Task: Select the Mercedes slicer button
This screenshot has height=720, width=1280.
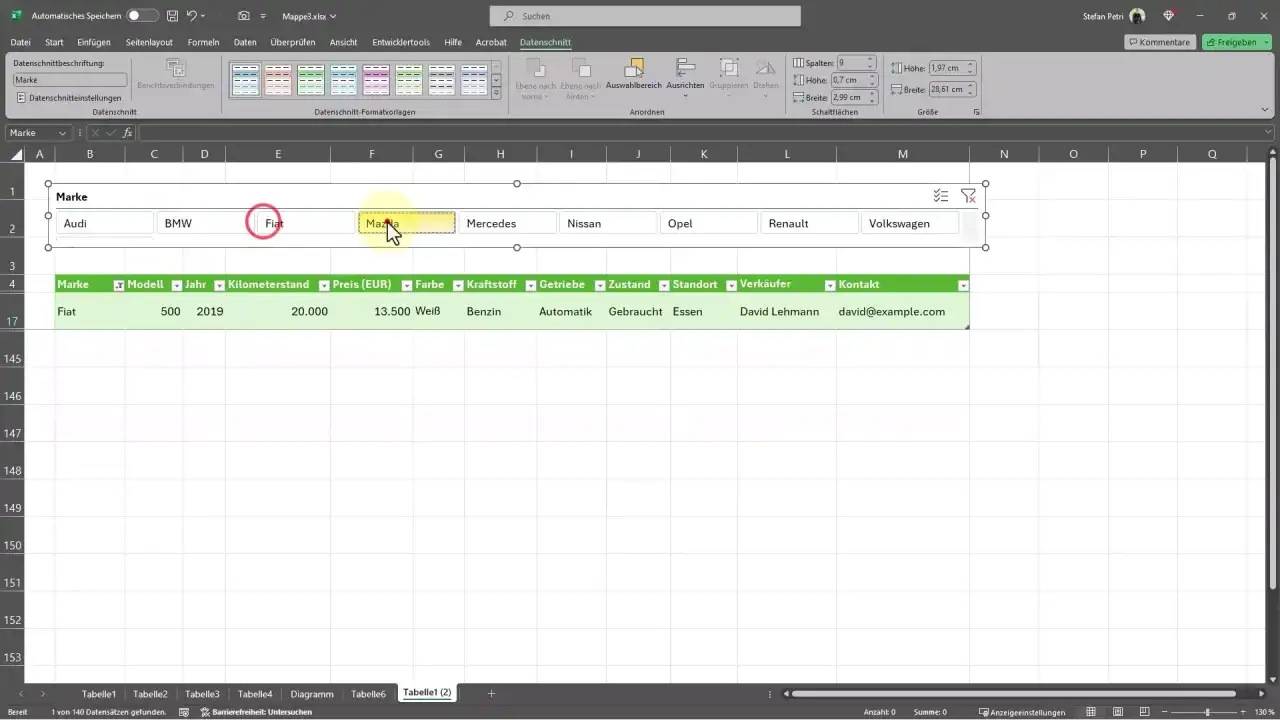Action: click(x=507, y=224)
